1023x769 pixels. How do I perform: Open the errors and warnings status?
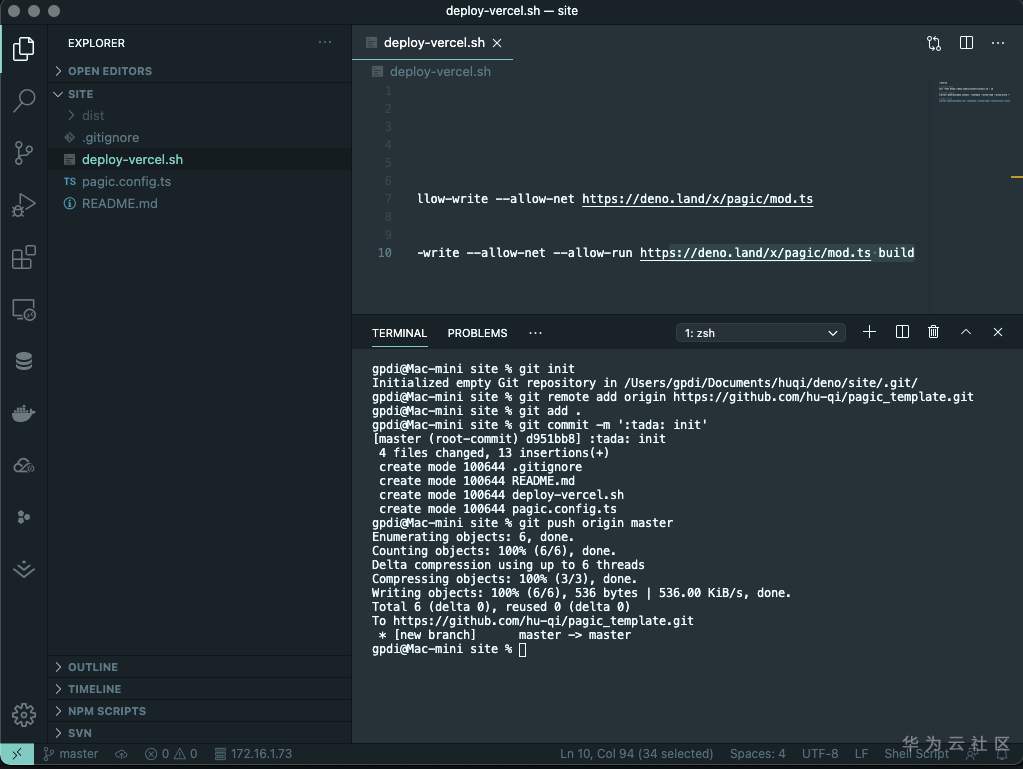tap(171, 753)
